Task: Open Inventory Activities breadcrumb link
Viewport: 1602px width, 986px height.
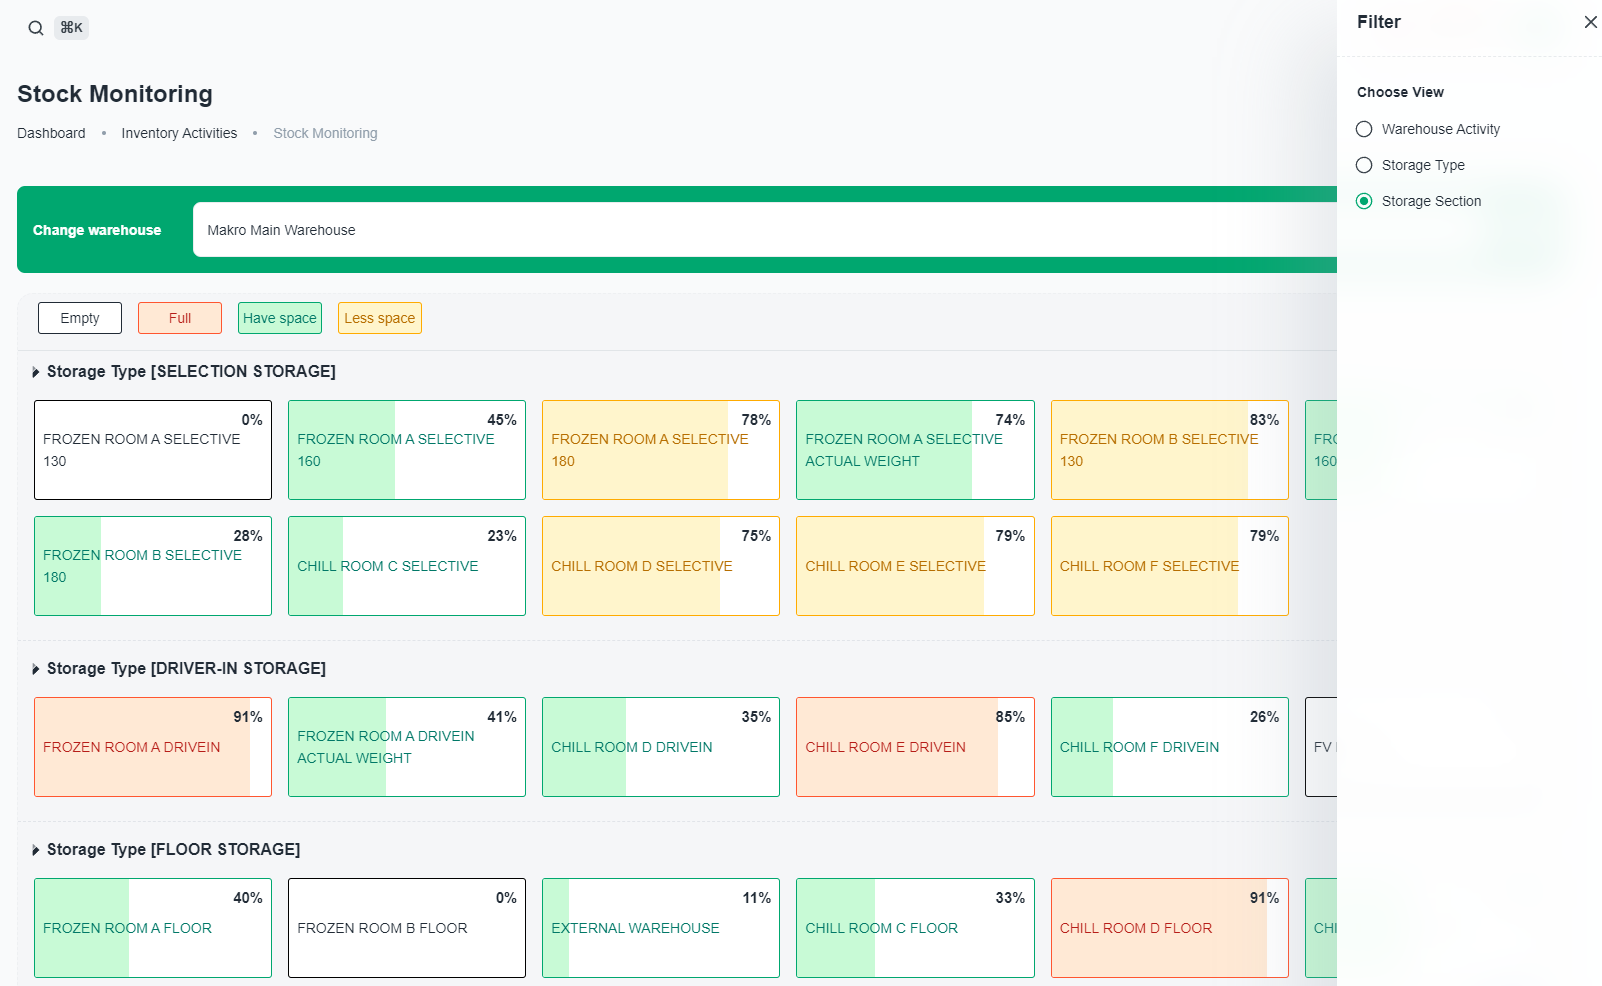Action: 179,133
